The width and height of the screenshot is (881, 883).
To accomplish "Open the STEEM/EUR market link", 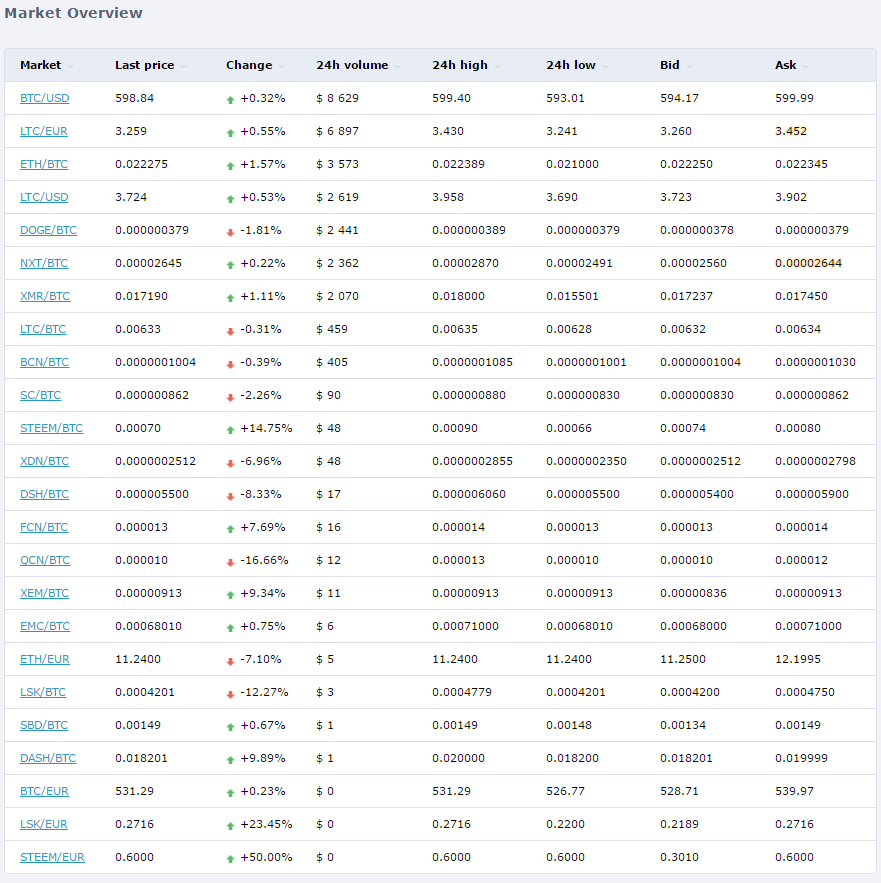I will coord(52,858).
